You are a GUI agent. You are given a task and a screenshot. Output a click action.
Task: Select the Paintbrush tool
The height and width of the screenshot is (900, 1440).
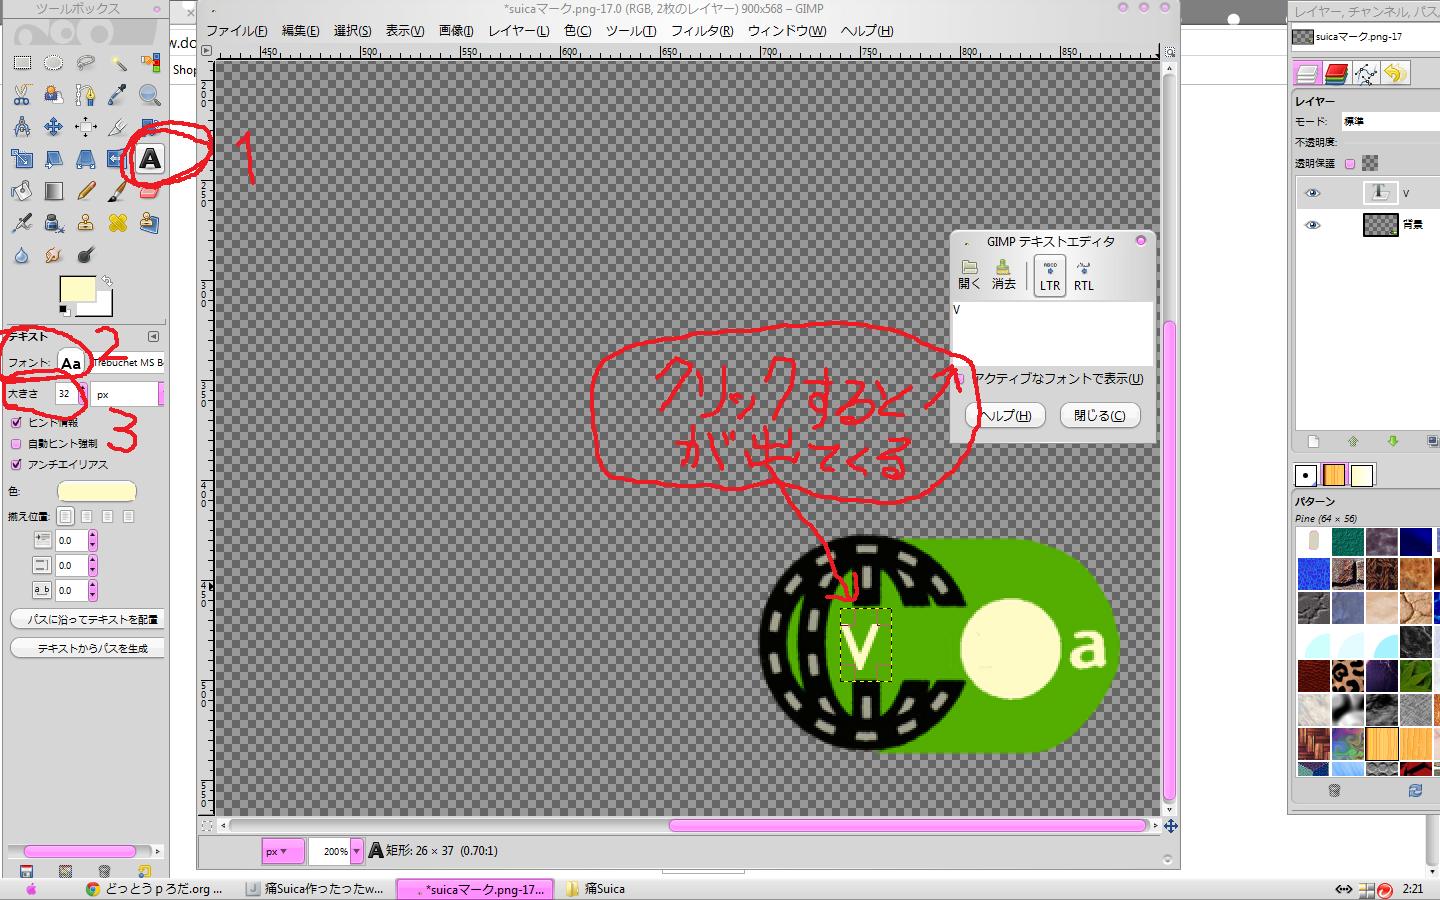tap(118, 191)
